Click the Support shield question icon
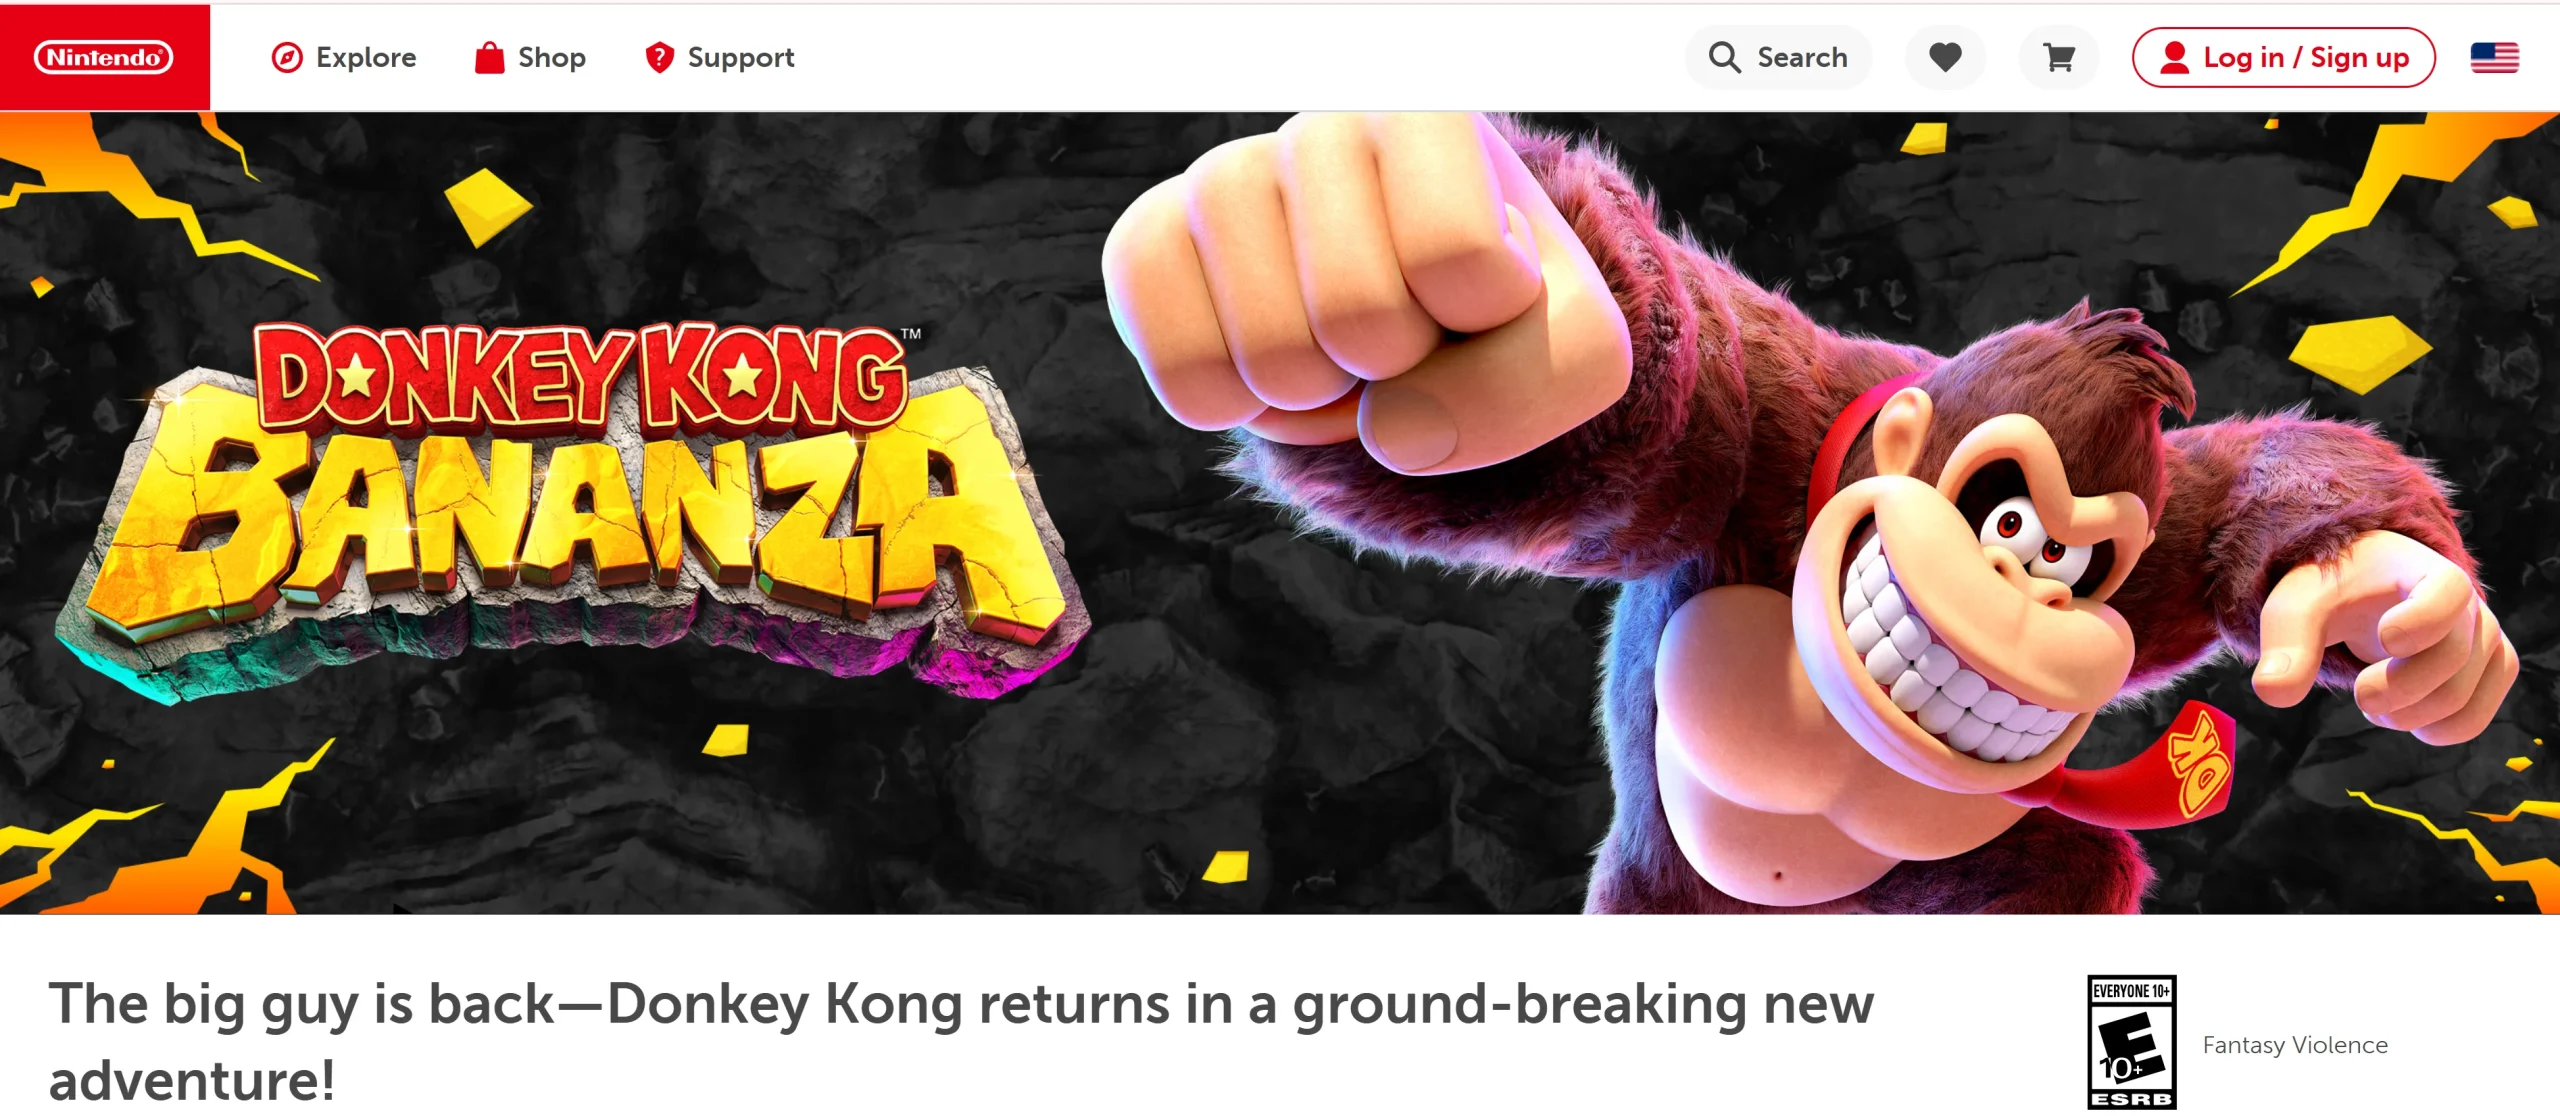The height and width of the screenshot is (1116, 2560). [x=659, y=58]
